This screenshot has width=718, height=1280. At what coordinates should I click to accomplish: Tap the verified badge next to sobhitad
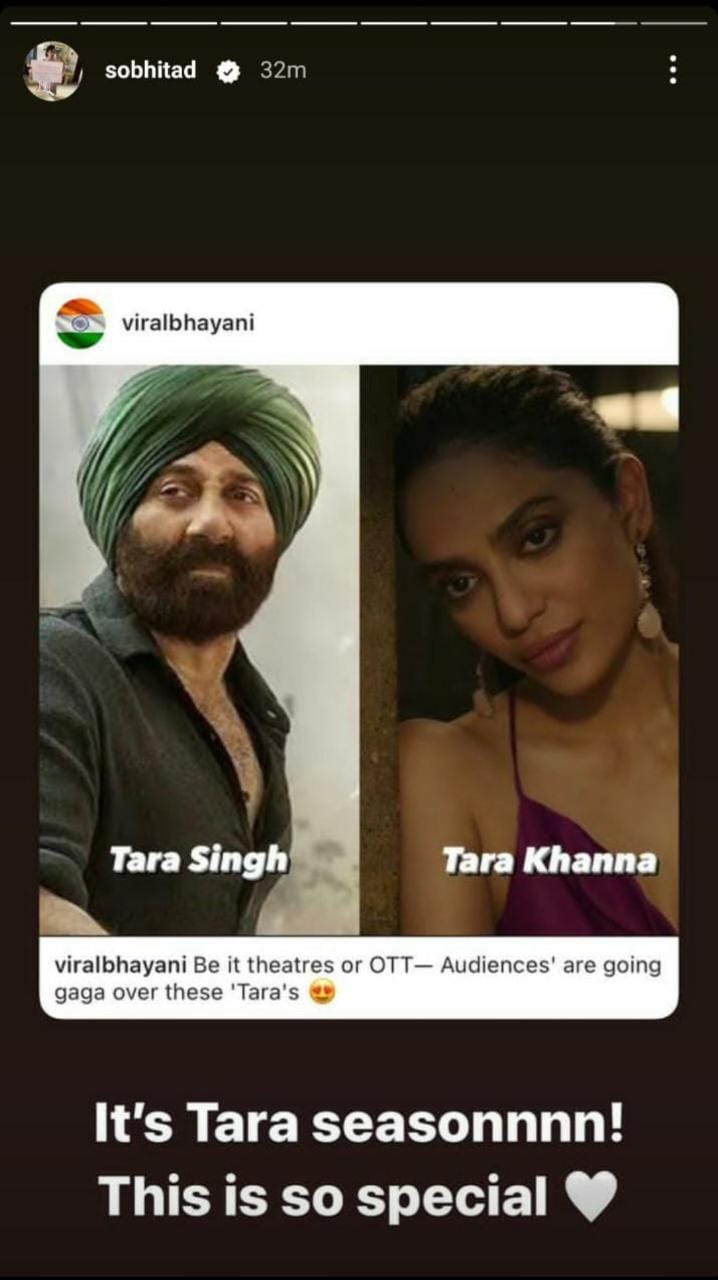coord(229,71)
